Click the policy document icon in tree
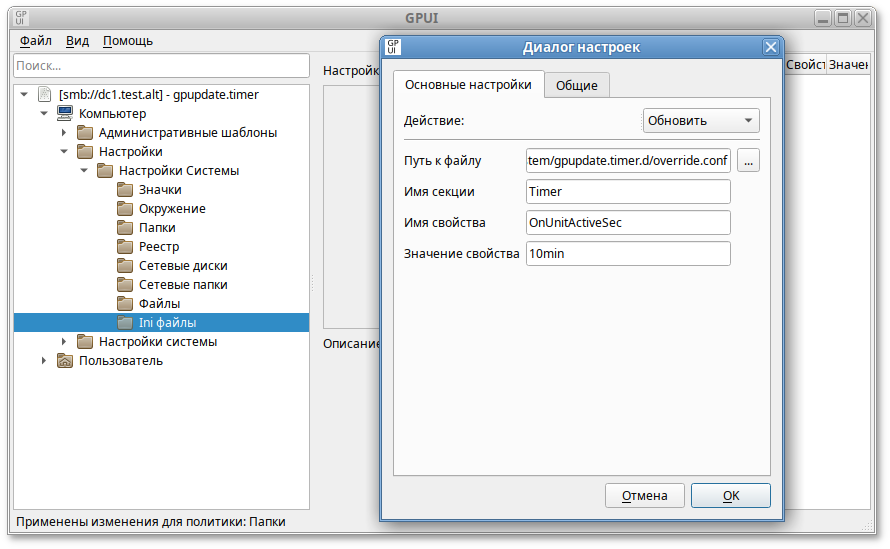Screen dimensions: 890x549 click(x=44, y=95)
